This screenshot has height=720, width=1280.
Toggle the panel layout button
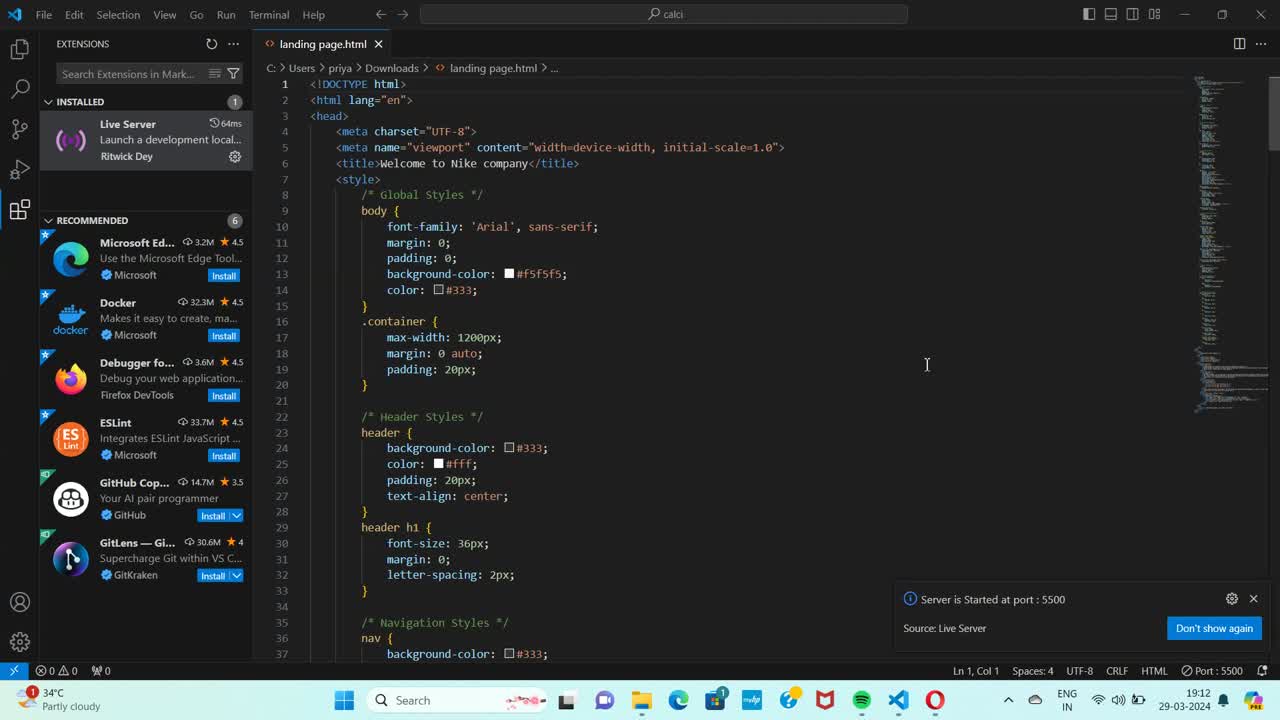1111,15
